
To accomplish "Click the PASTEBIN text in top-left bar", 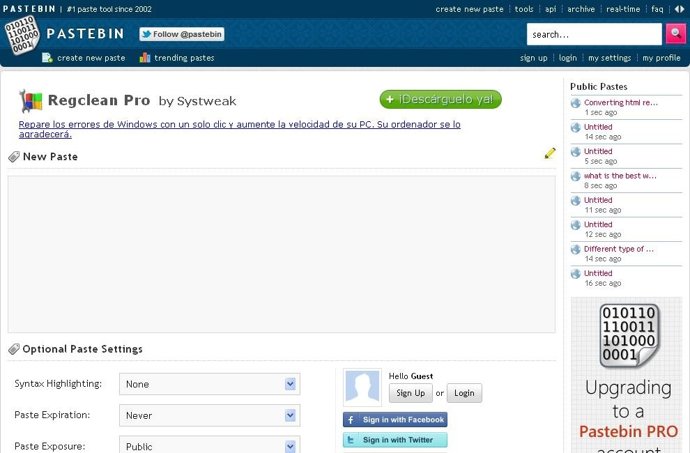I will point(29,9).
